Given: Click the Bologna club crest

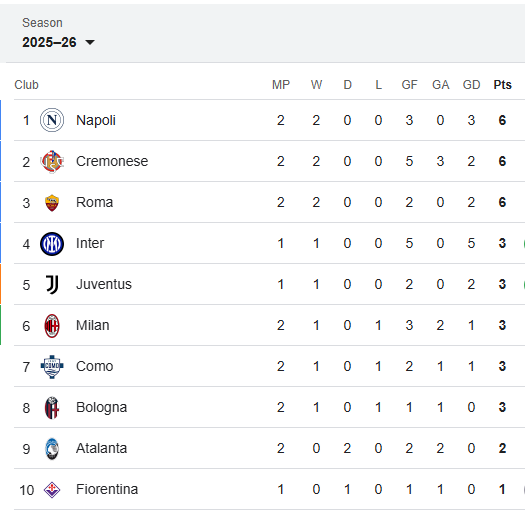Looking at the screenshot, I should [x=52, y=408].
